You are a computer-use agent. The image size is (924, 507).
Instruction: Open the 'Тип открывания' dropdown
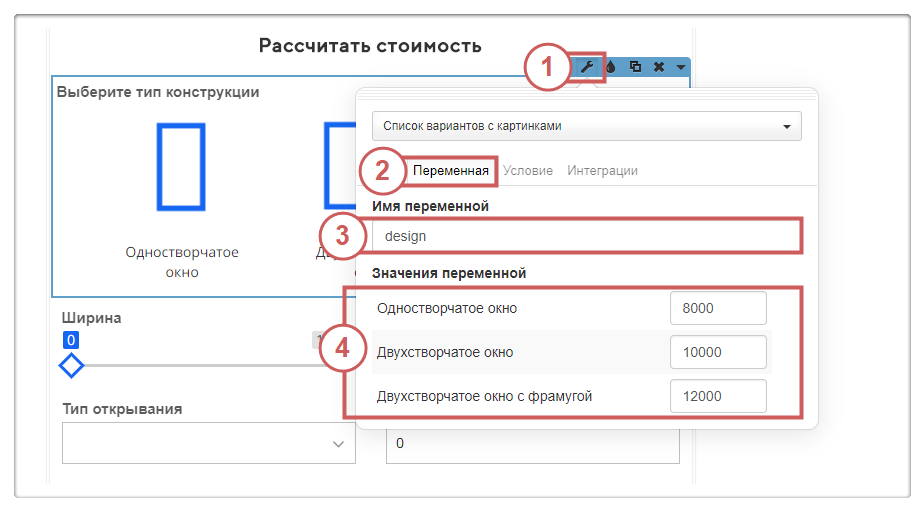[x=208, y=443]
